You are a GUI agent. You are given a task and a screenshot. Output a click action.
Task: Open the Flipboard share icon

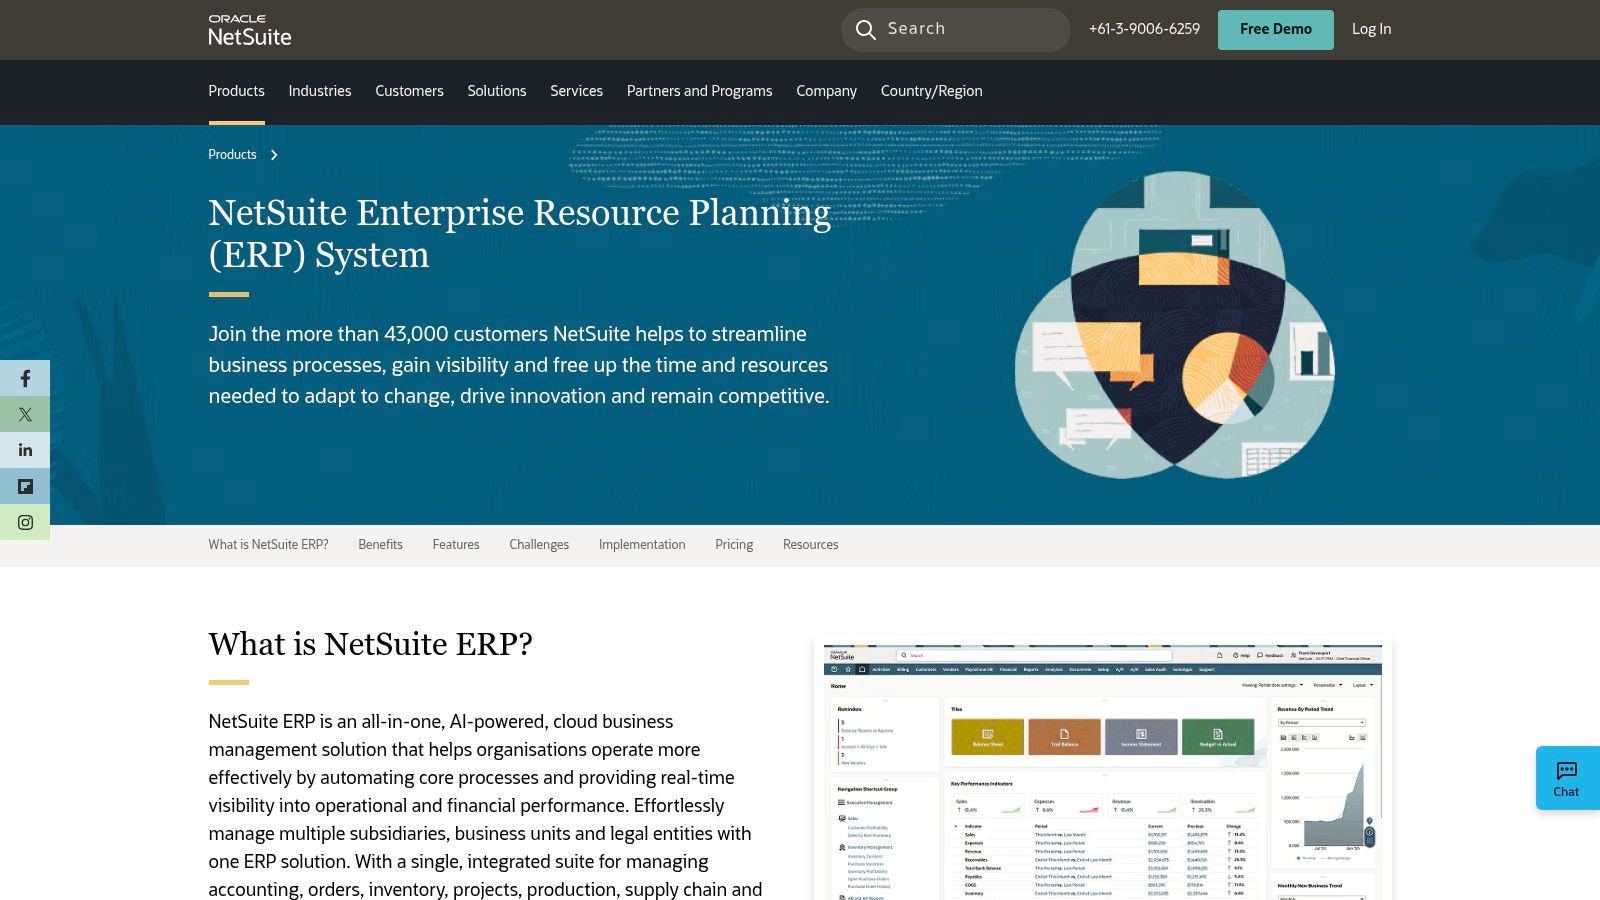(x=25, y=486)
